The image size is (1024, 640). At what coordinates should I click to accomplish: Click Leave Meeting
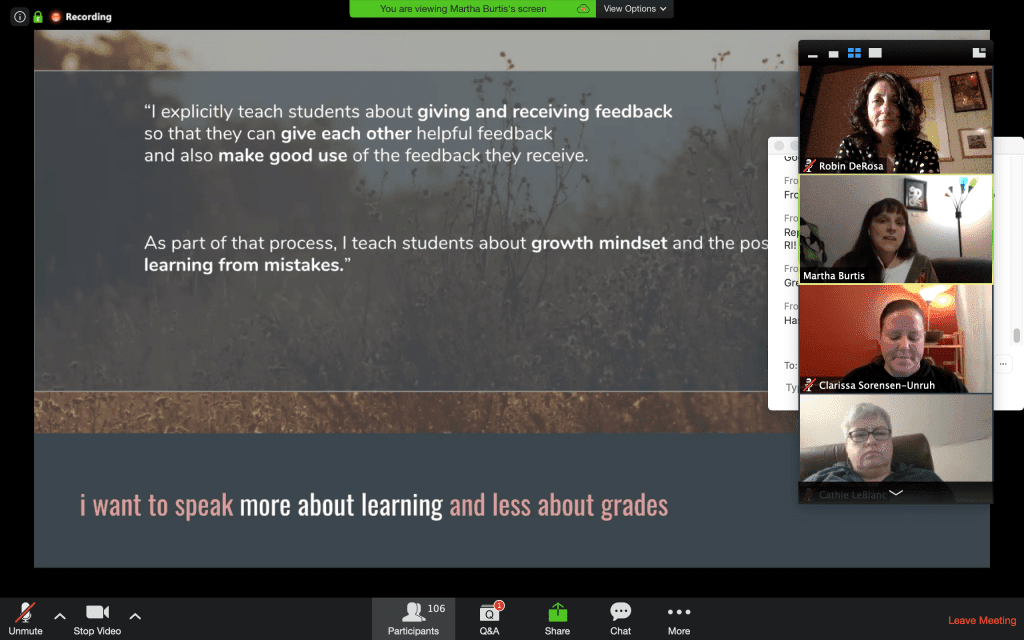981,620
